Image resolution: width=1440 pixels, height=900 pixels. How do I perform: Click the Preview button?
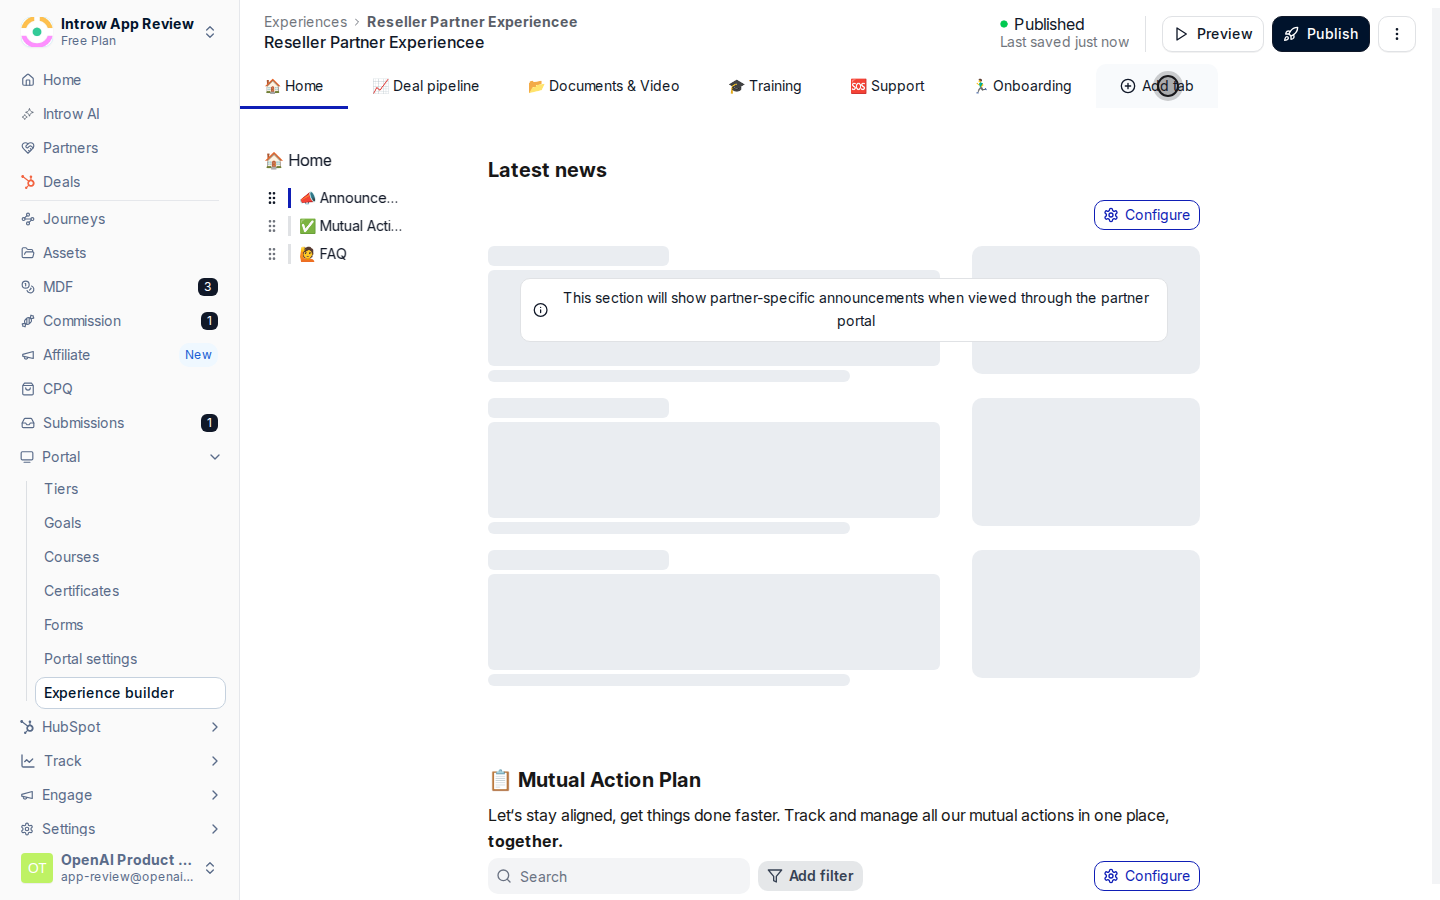click(1213, 34)
